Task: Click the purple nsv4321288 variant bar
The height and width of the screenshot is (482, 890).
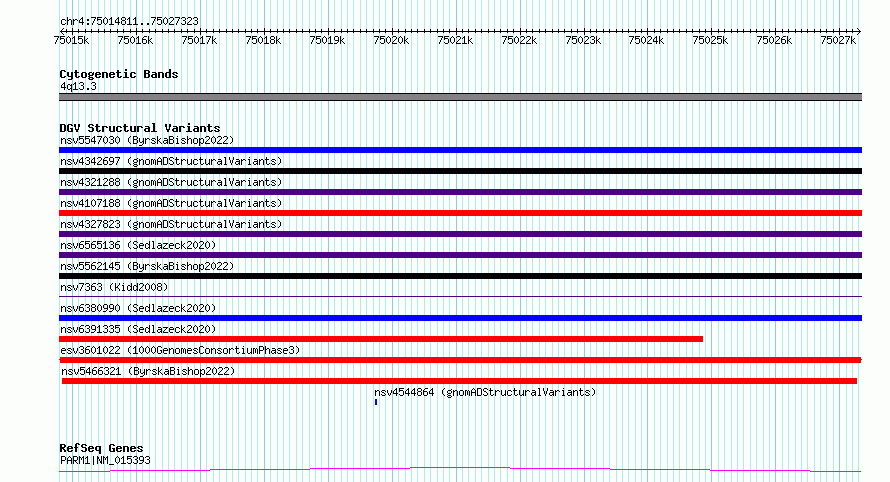Action: coord(460,192)
